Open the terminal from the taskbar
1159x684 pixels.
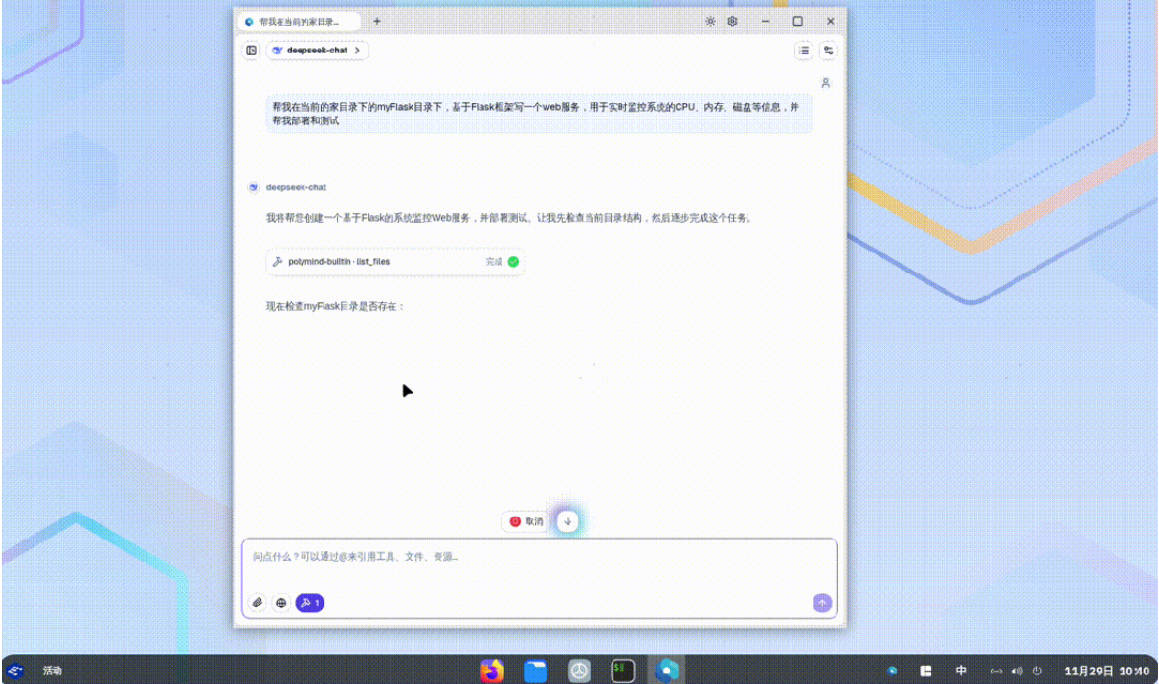click(x=624, y=670)
